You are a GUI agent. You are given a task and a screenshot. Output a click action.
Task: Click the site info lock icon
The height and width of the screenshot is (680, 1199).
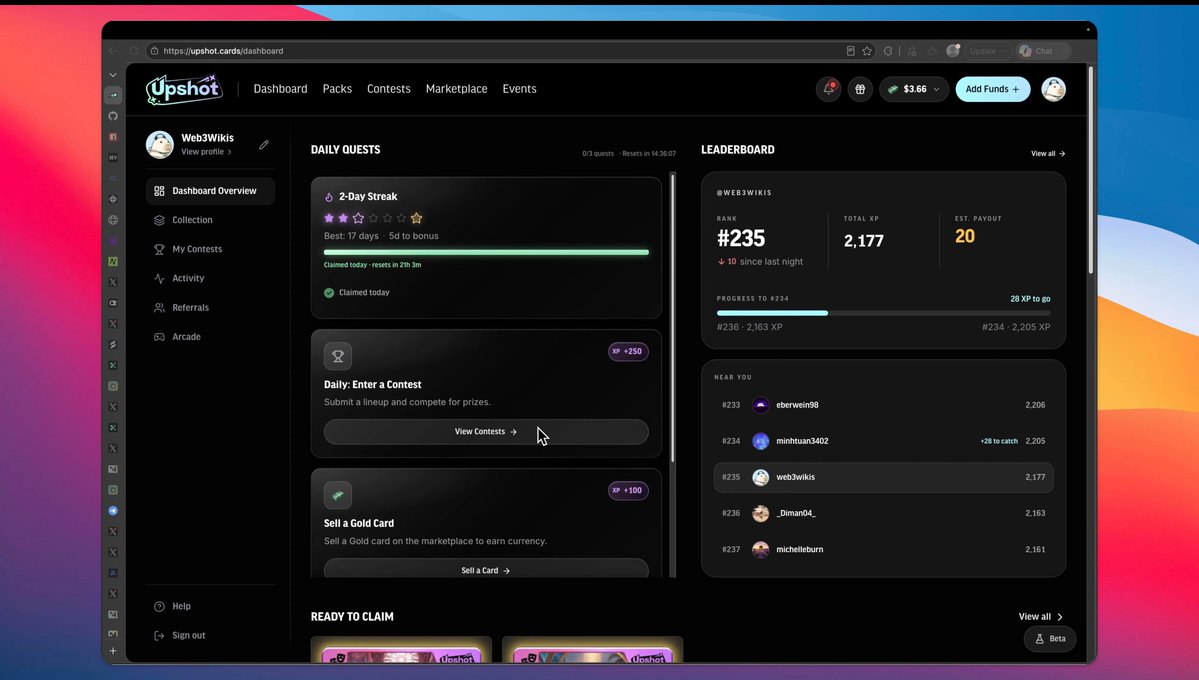pos(154,51)
